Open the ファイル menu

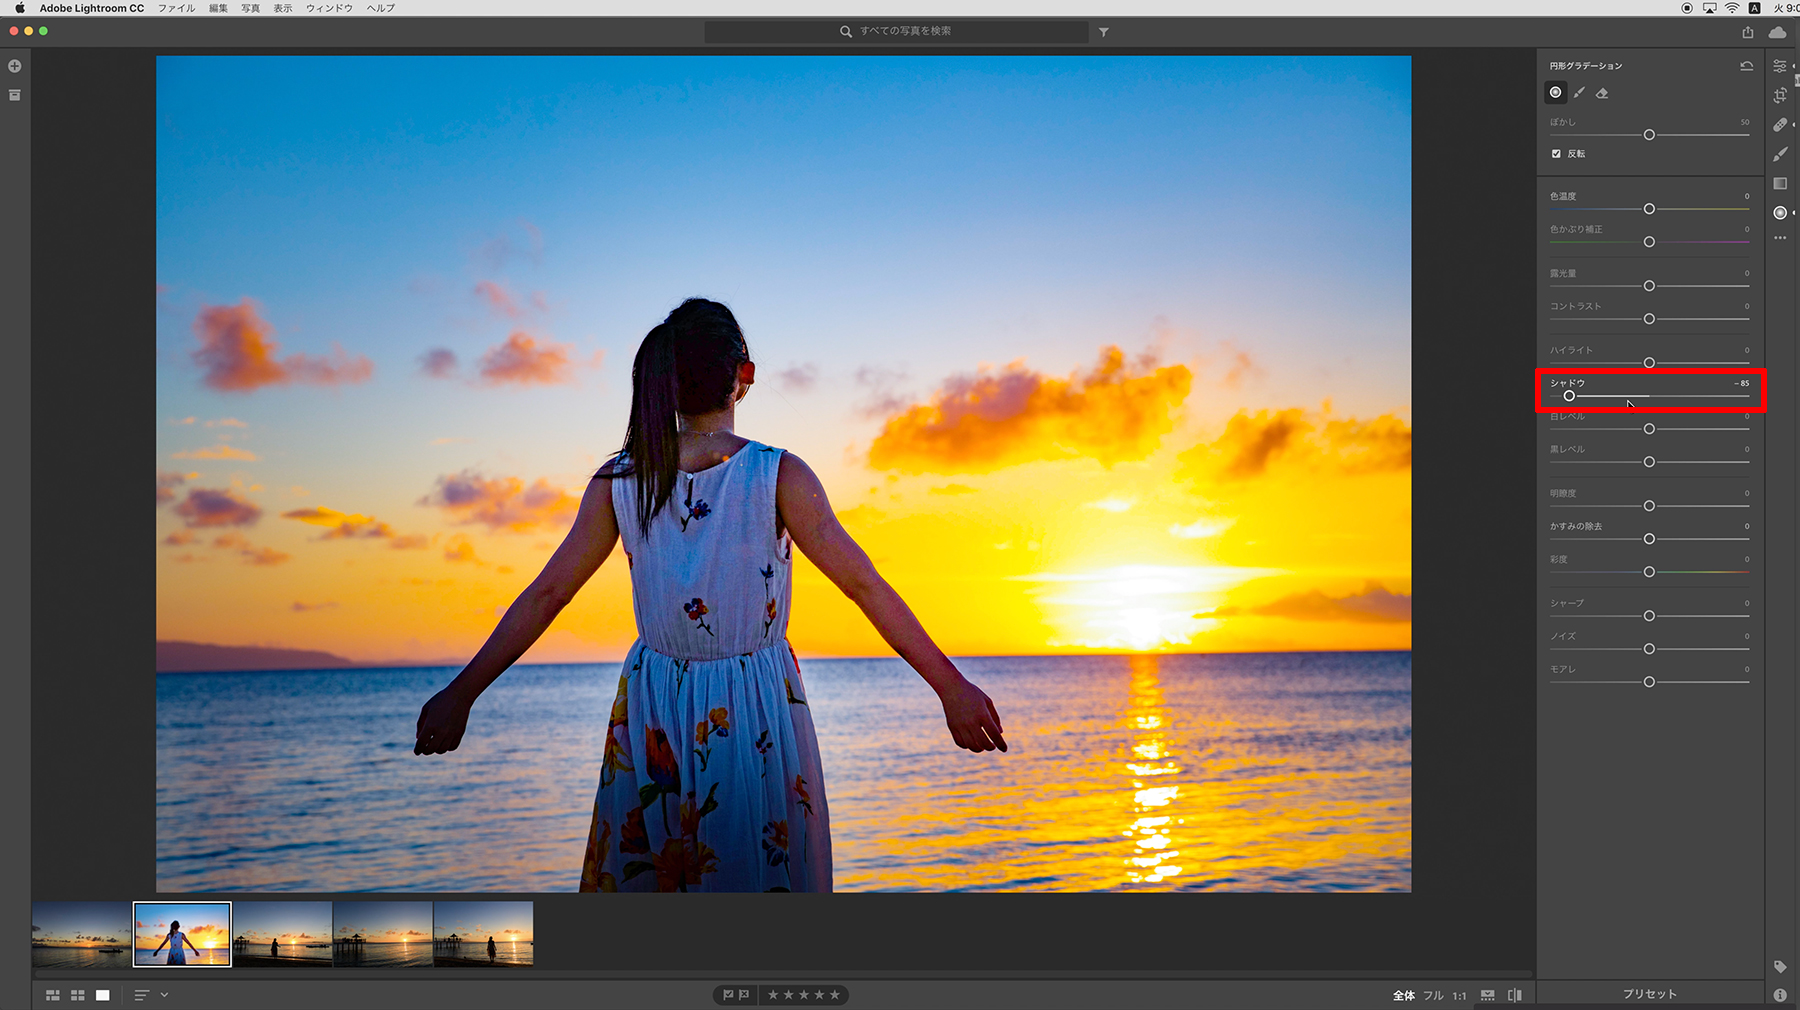pos(177,8)
